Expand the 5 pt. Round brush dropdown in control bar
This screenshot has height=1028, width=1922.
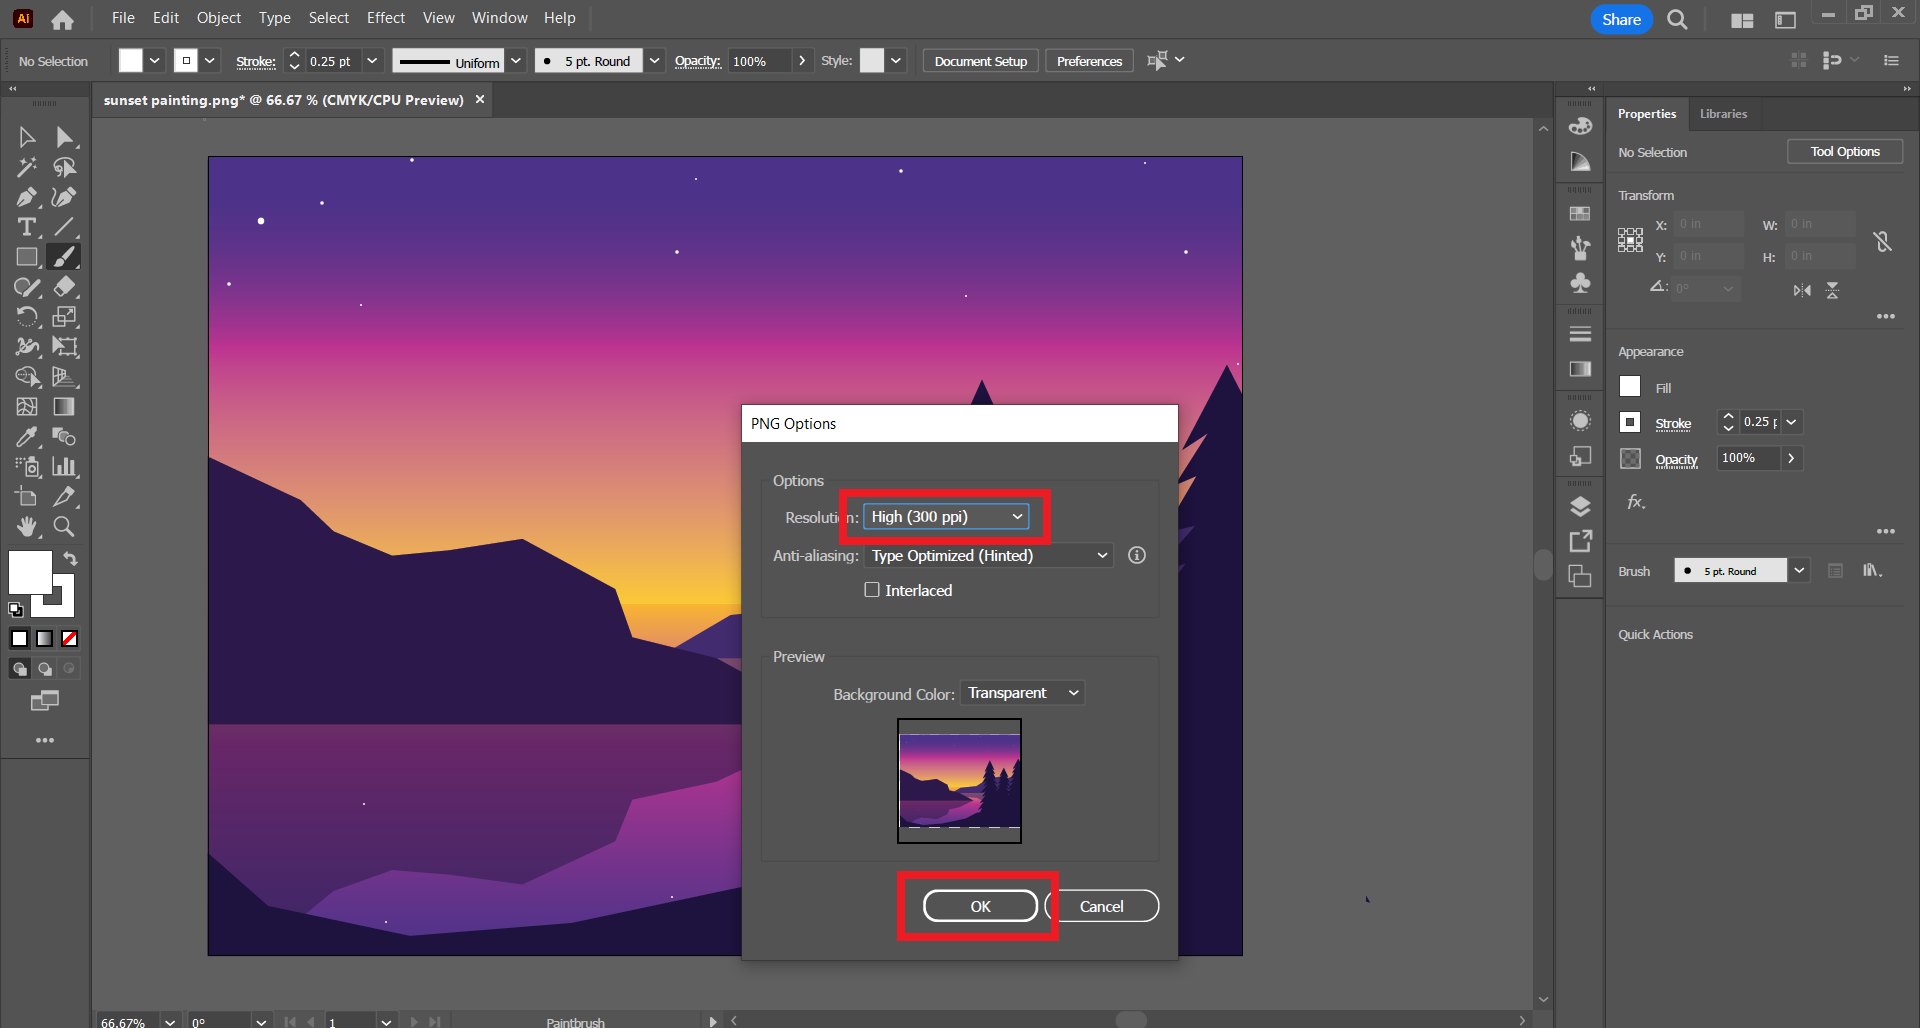654,61
